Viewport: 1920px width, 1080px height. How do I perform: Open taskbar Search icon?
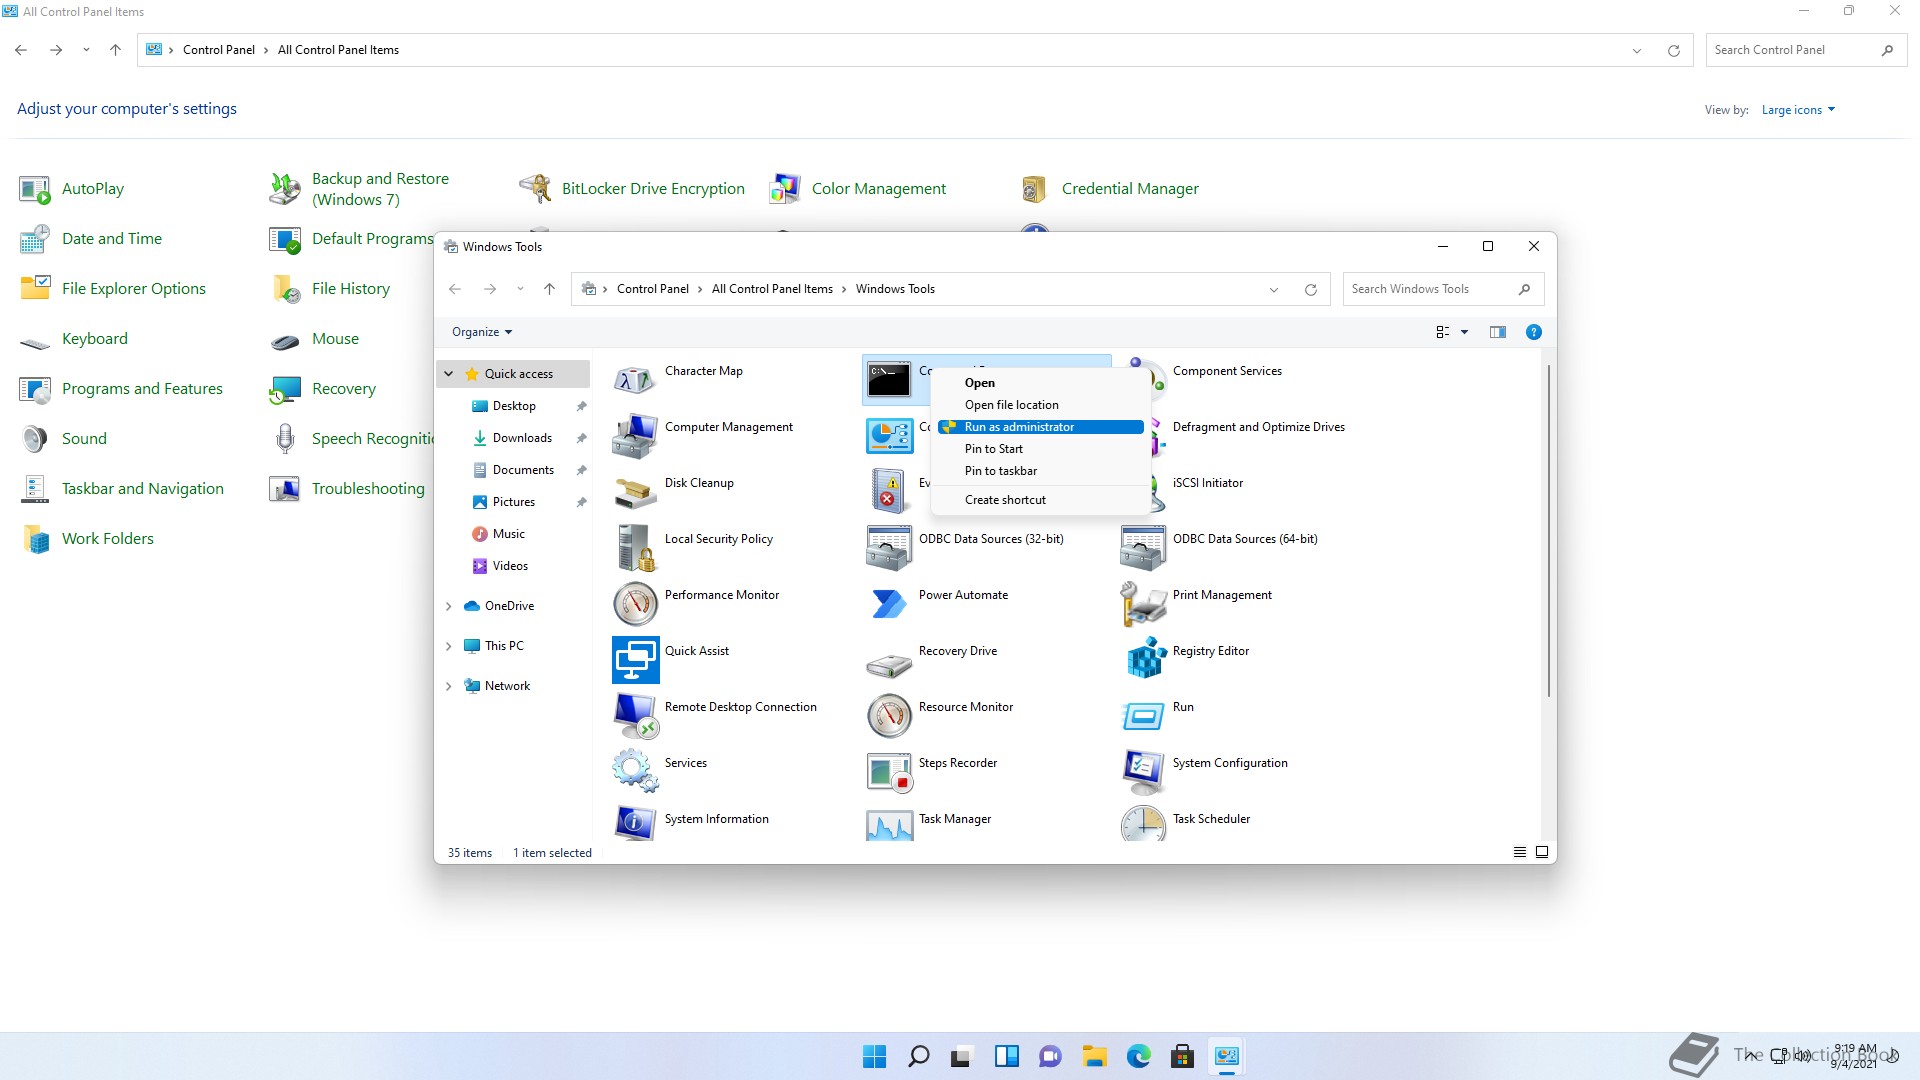coord(918,1056)
